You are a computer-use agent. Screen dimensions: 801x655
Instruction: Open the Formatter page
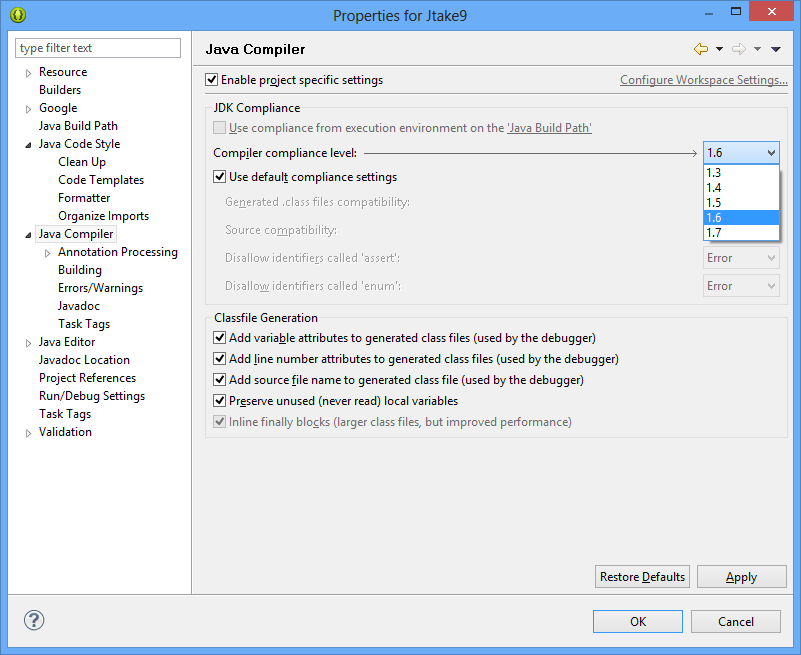click(84, 198)
